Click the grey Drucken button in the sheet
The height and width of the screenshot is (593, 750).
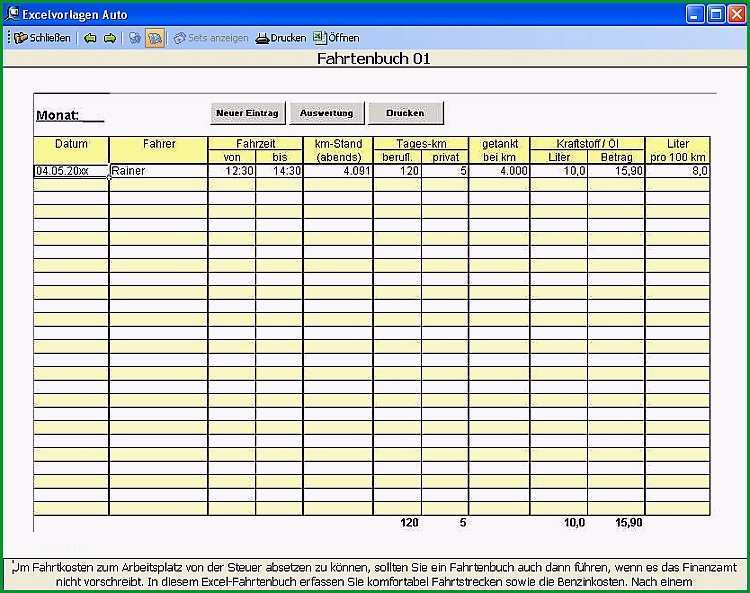coord(406,113)
